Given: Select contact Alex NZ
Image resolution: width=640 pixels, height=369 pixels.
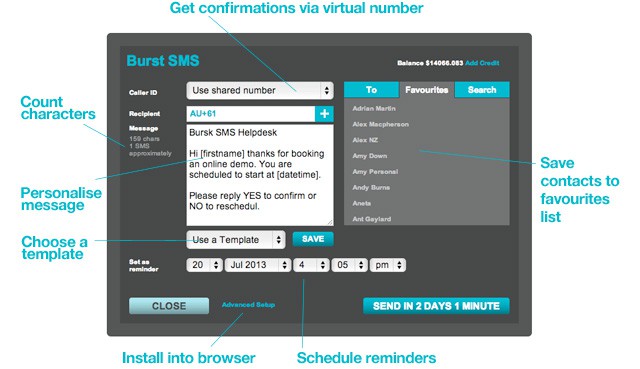Looking at the screenshot, I should click(x=365, y=140).
